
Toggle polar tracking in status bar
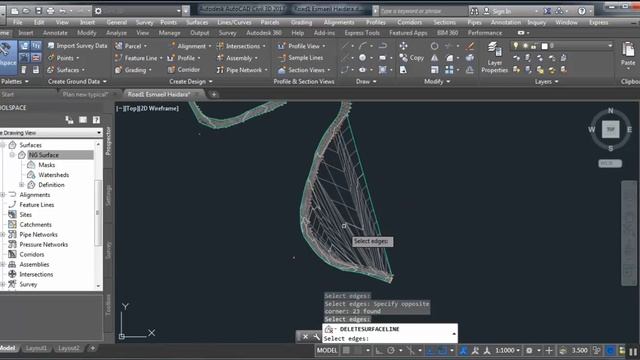pos(391,350)
